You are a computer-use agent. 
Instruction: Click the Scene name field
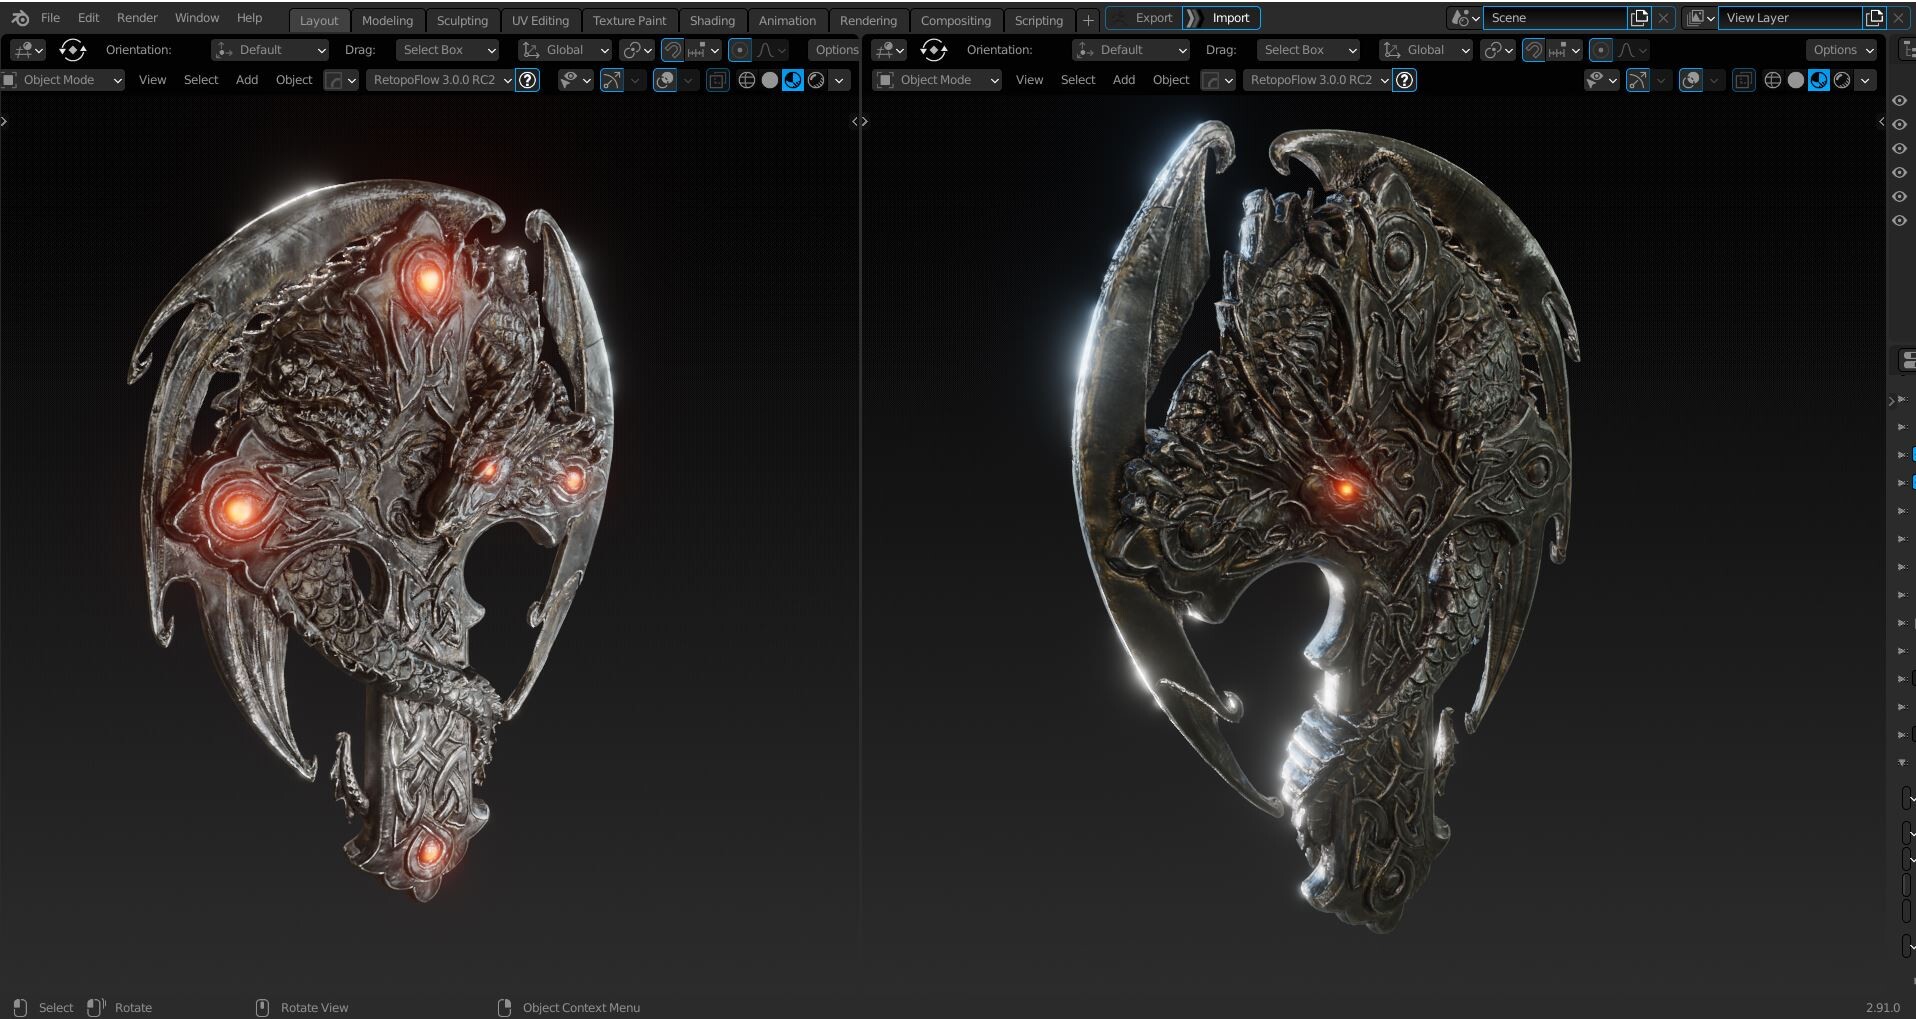click(x=1555, y=18)
